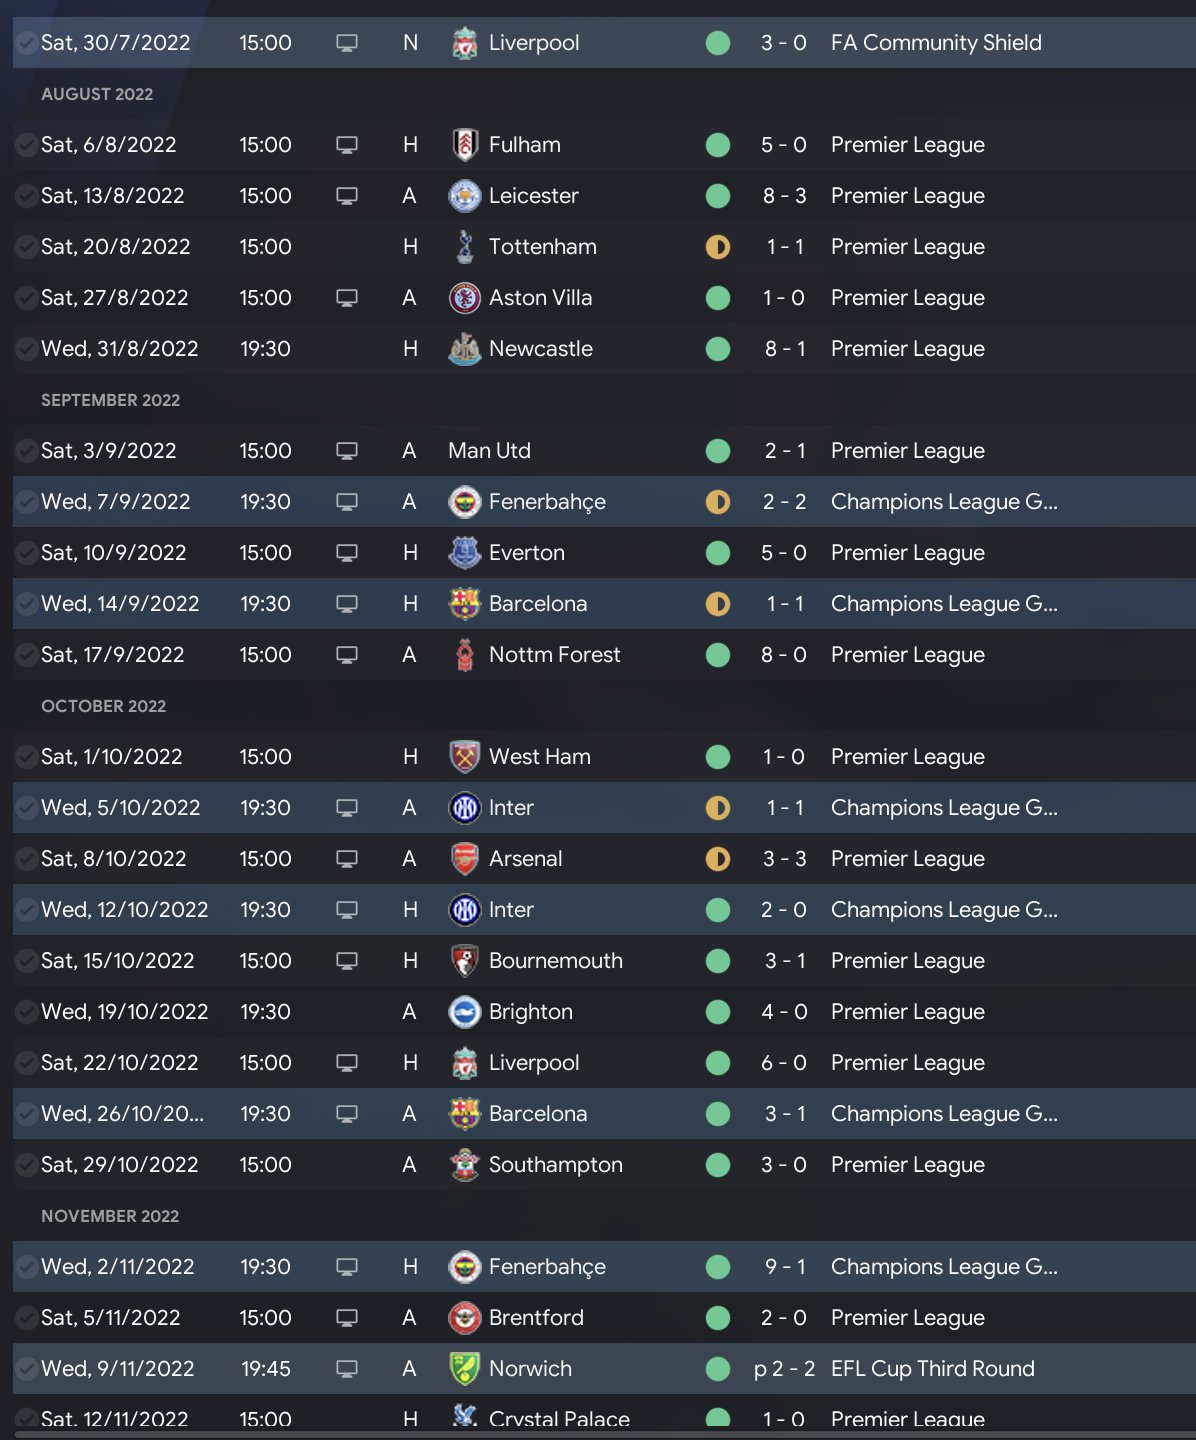Click the Aston Villa crest
This screenshot has height=1440, width=1196.
click(x=464, y=298)
